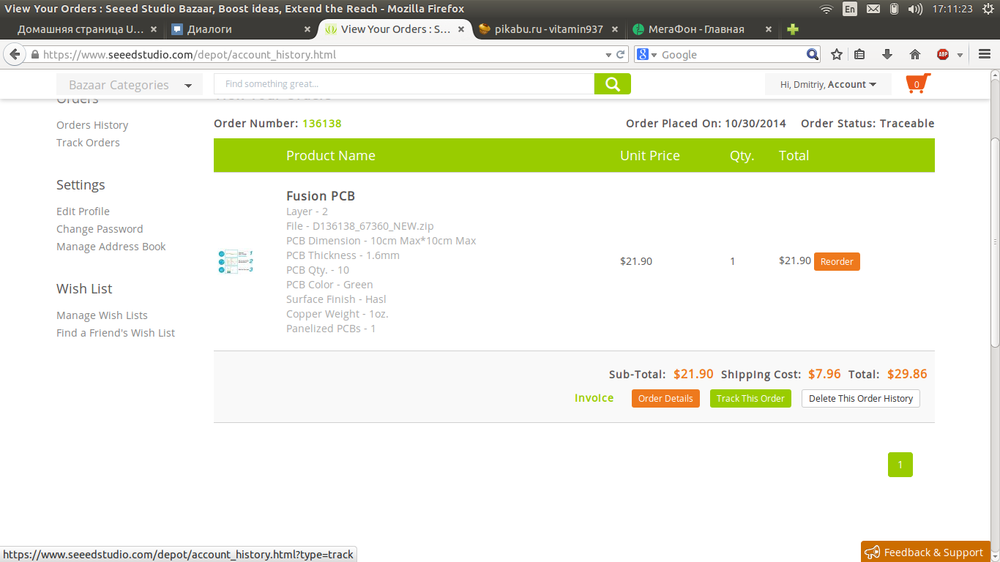Click the Adblock Plus icon
The width and height of the screenshot is (1000, 562).
(943, 55)
